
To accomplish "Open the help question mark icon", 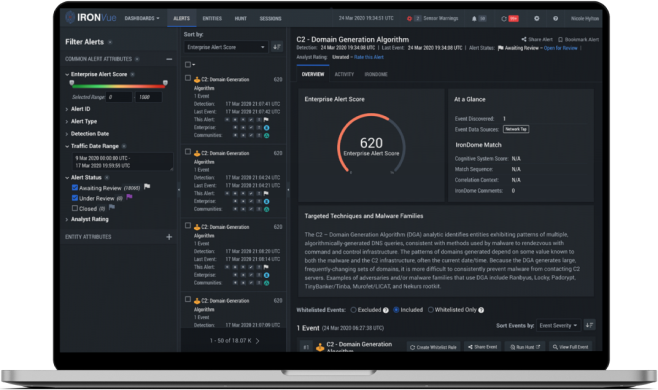I will click(555, 18).
